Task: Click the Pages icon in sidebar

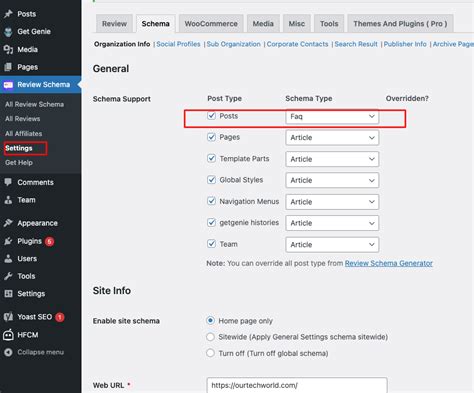Action: [8, 67]
